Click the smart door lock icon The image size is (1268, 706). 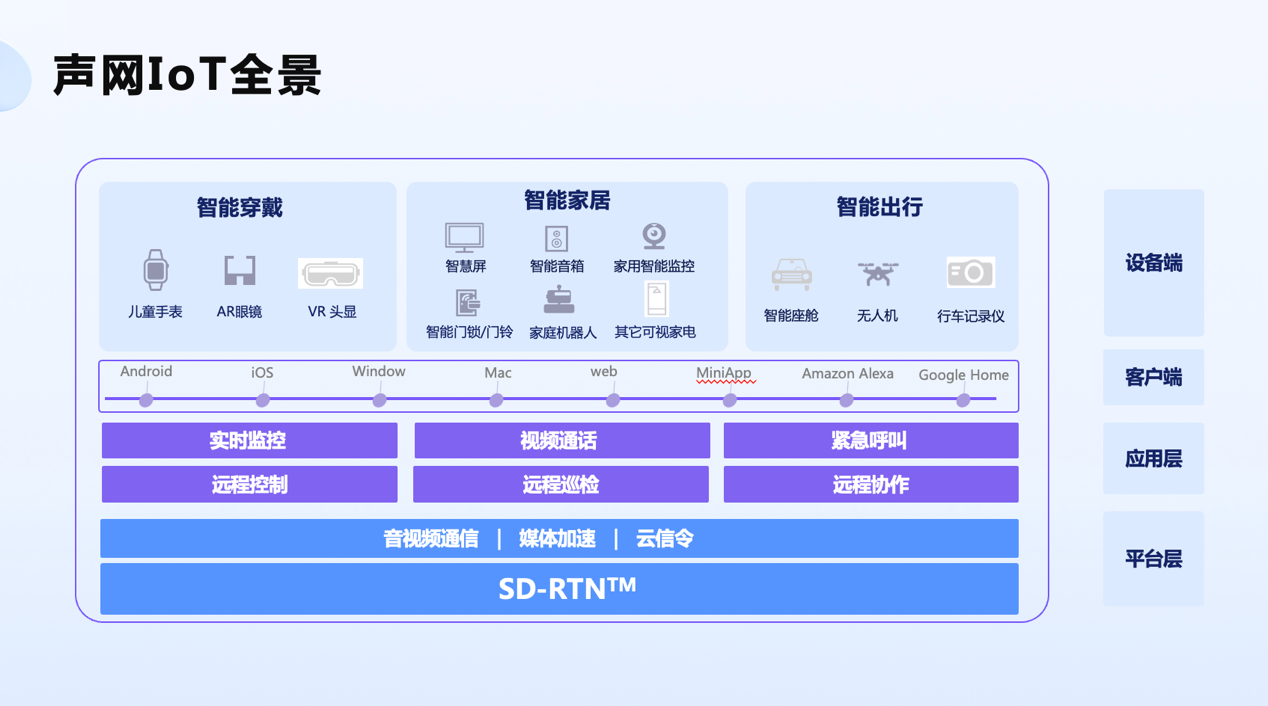point(468,303)
